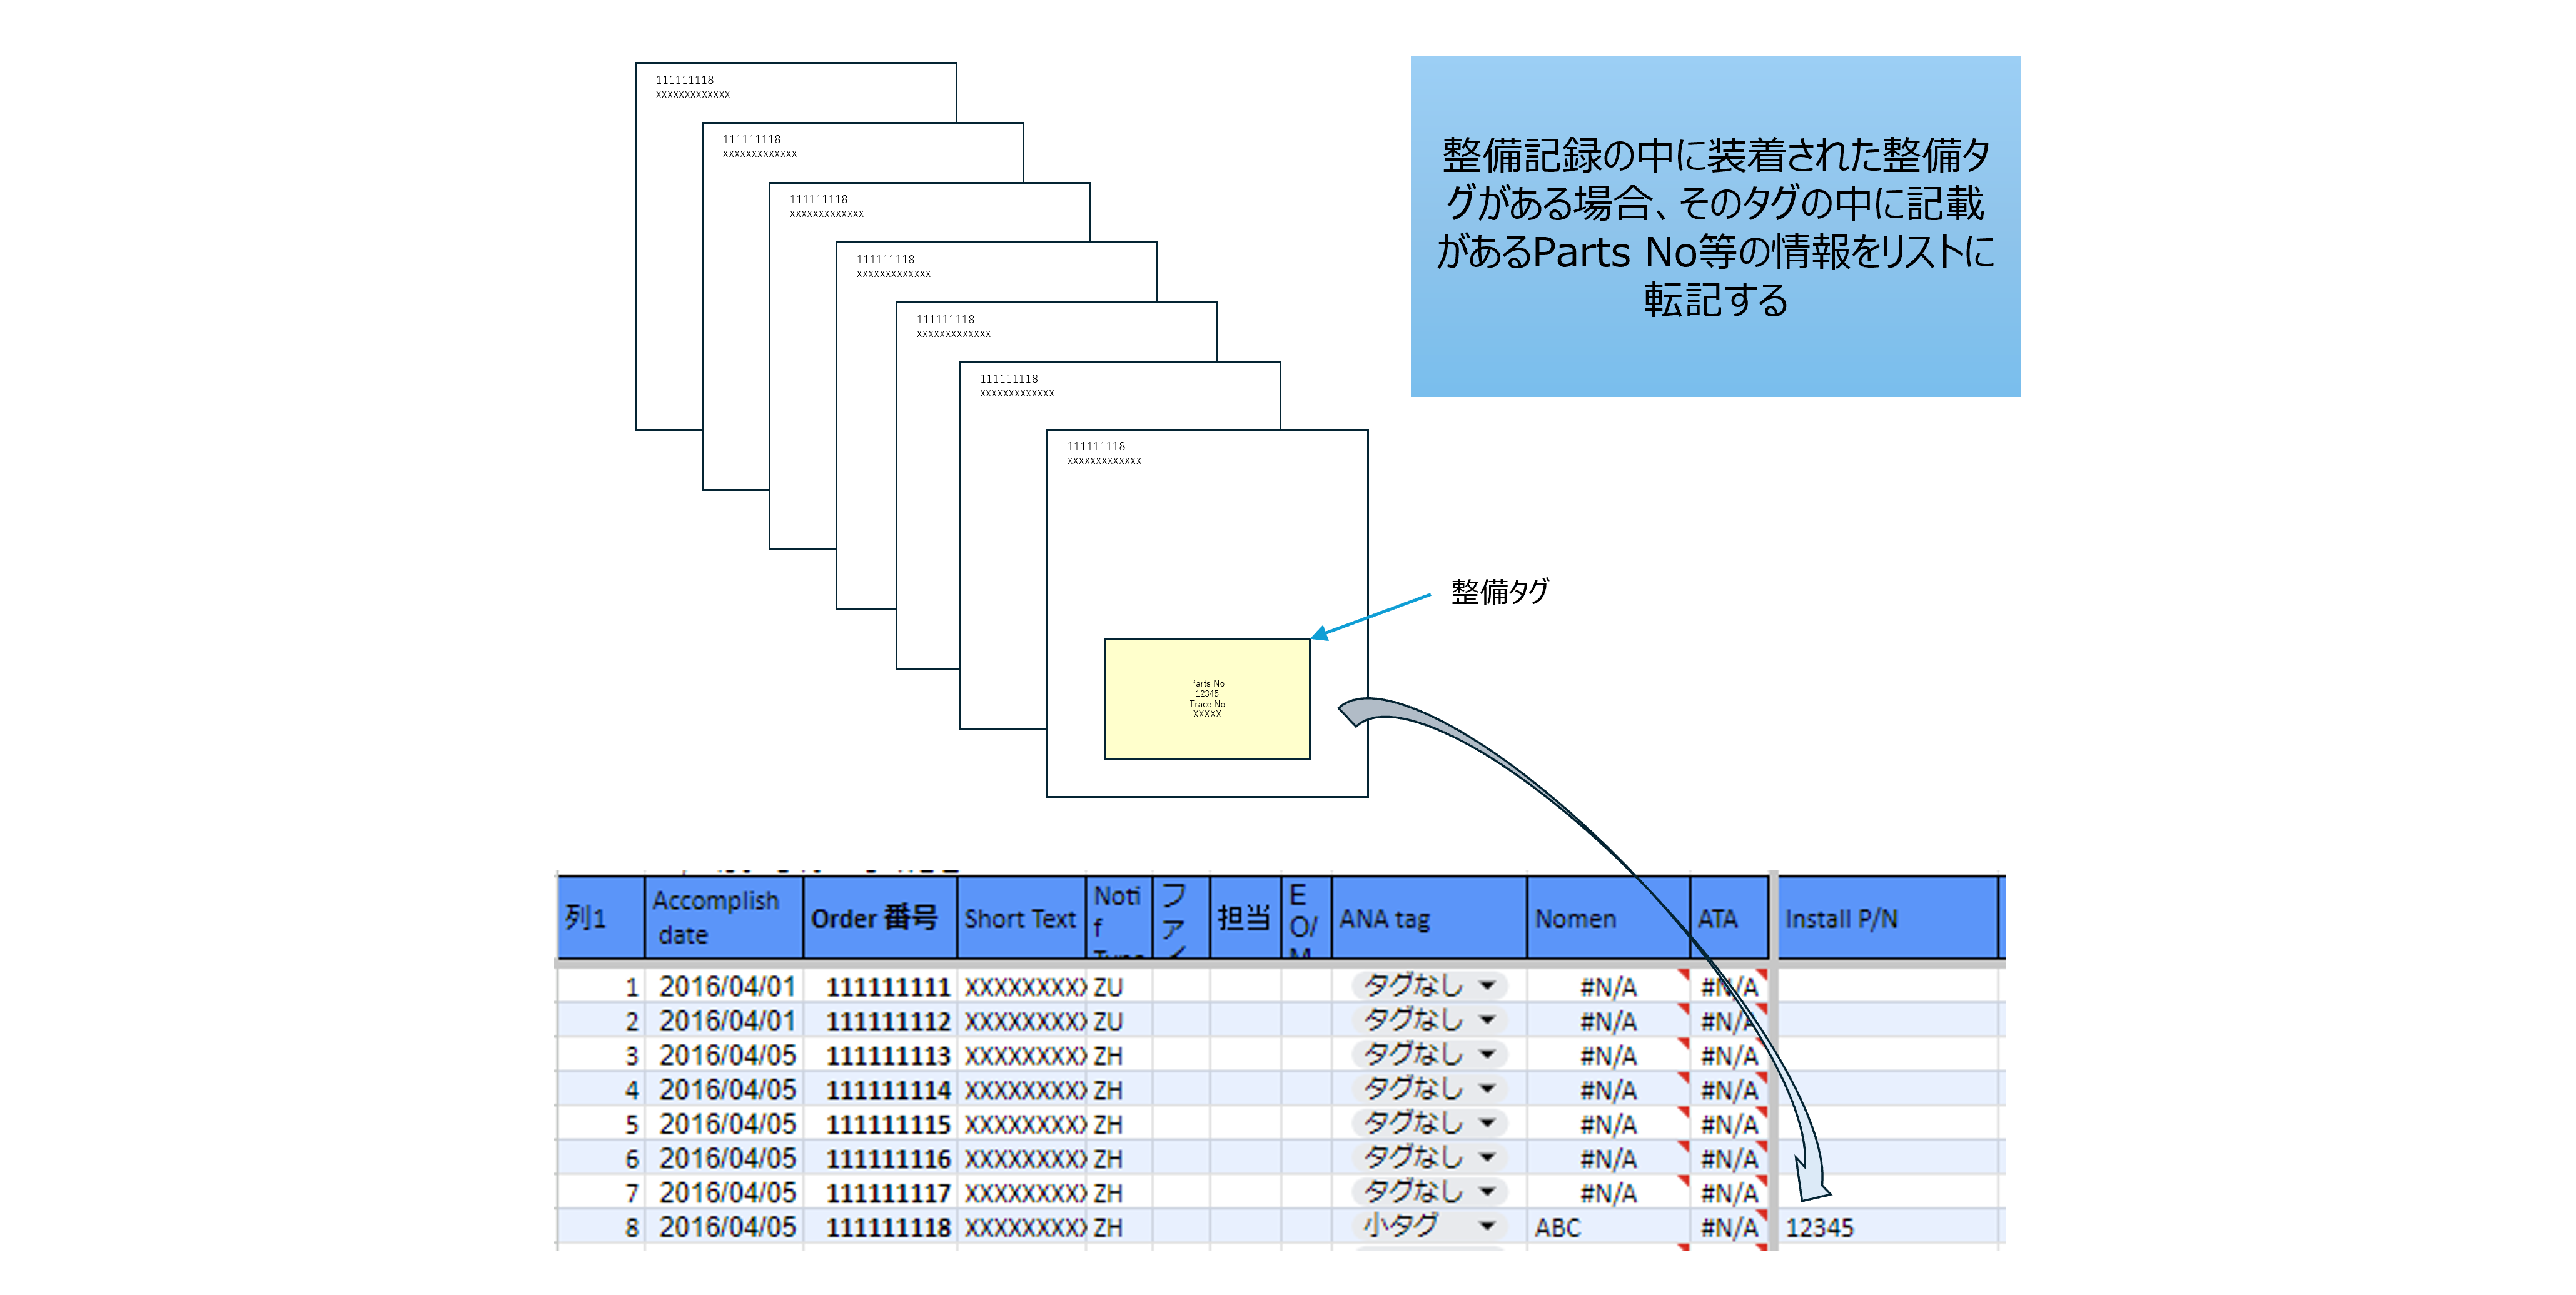Click the ANA tag column header
This screenshot has height=1295, width=2576.
click(1385, 918)
